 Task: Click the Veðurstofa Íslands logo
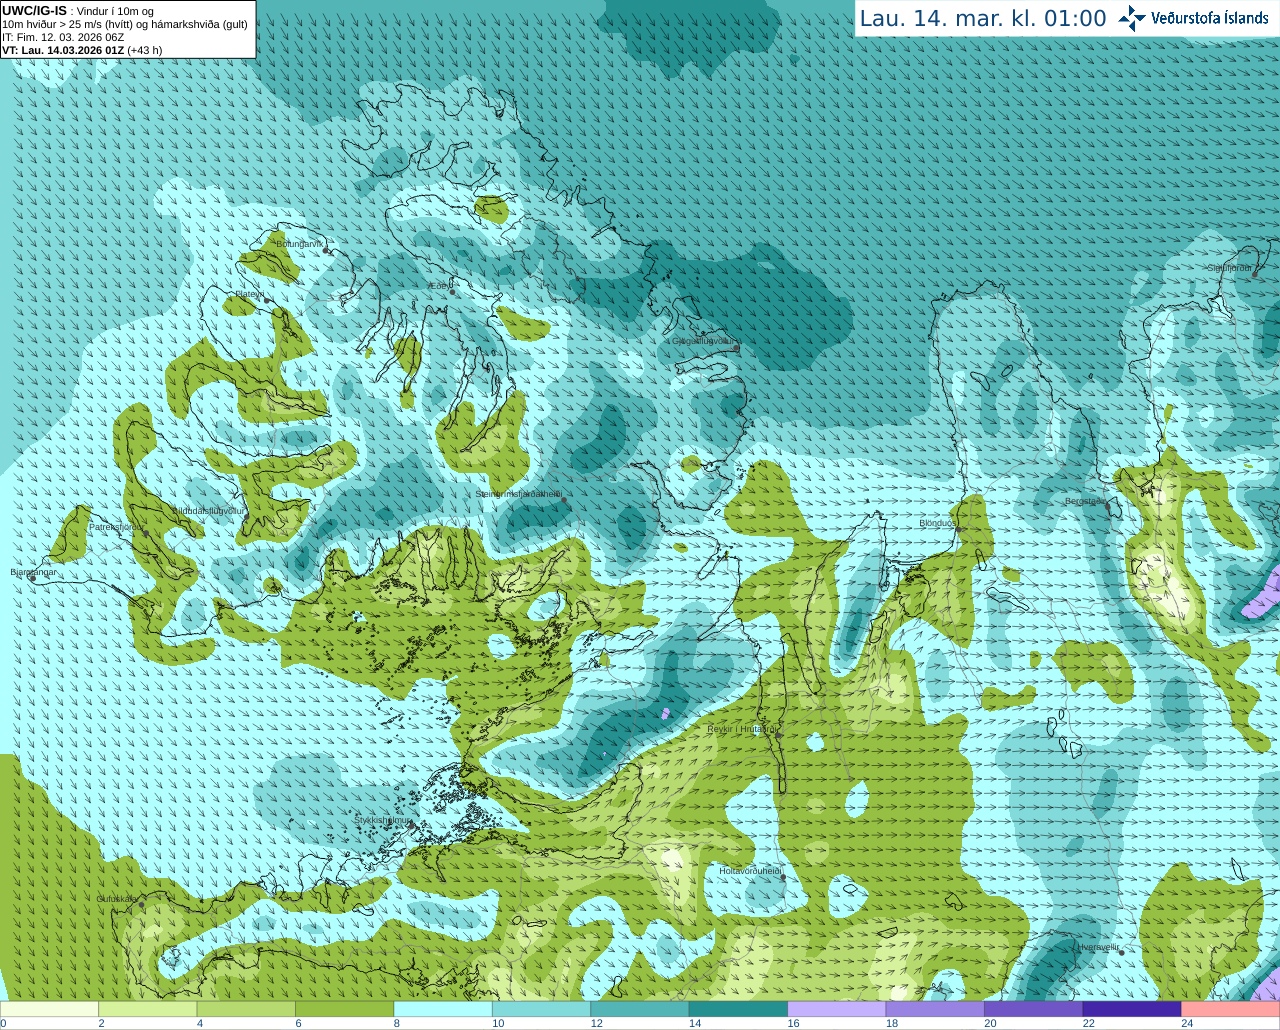[1193, 18]
